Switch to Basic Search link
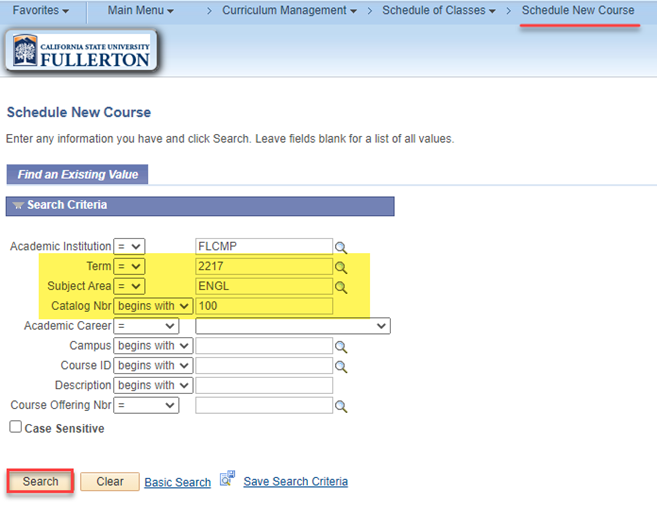This screenshot has height=511, width=657. click(177, 482)
